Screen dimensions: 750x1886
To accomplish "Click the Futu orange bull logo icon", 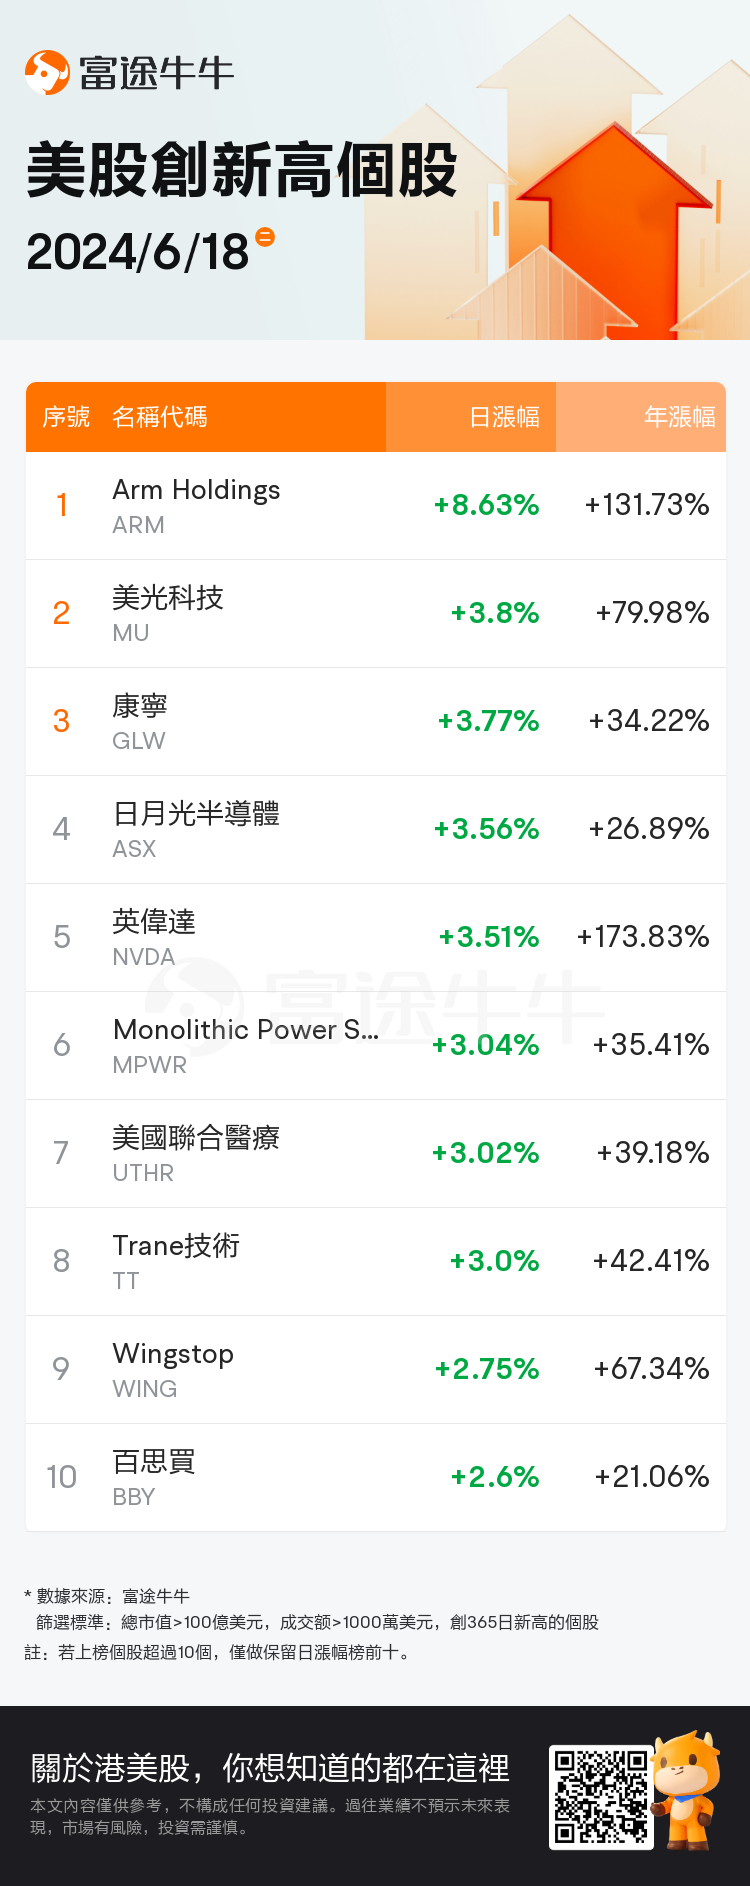I will (47, 72).
